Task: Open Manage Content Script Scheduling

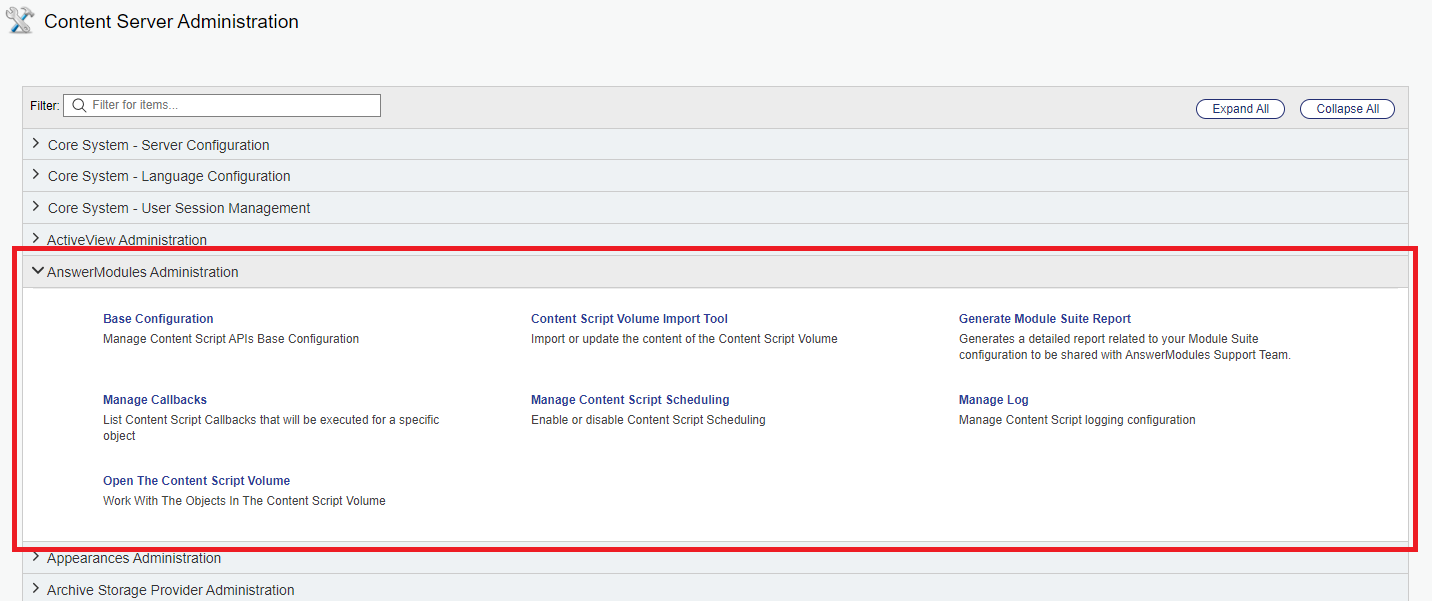Action: click(x=630, y=399)
